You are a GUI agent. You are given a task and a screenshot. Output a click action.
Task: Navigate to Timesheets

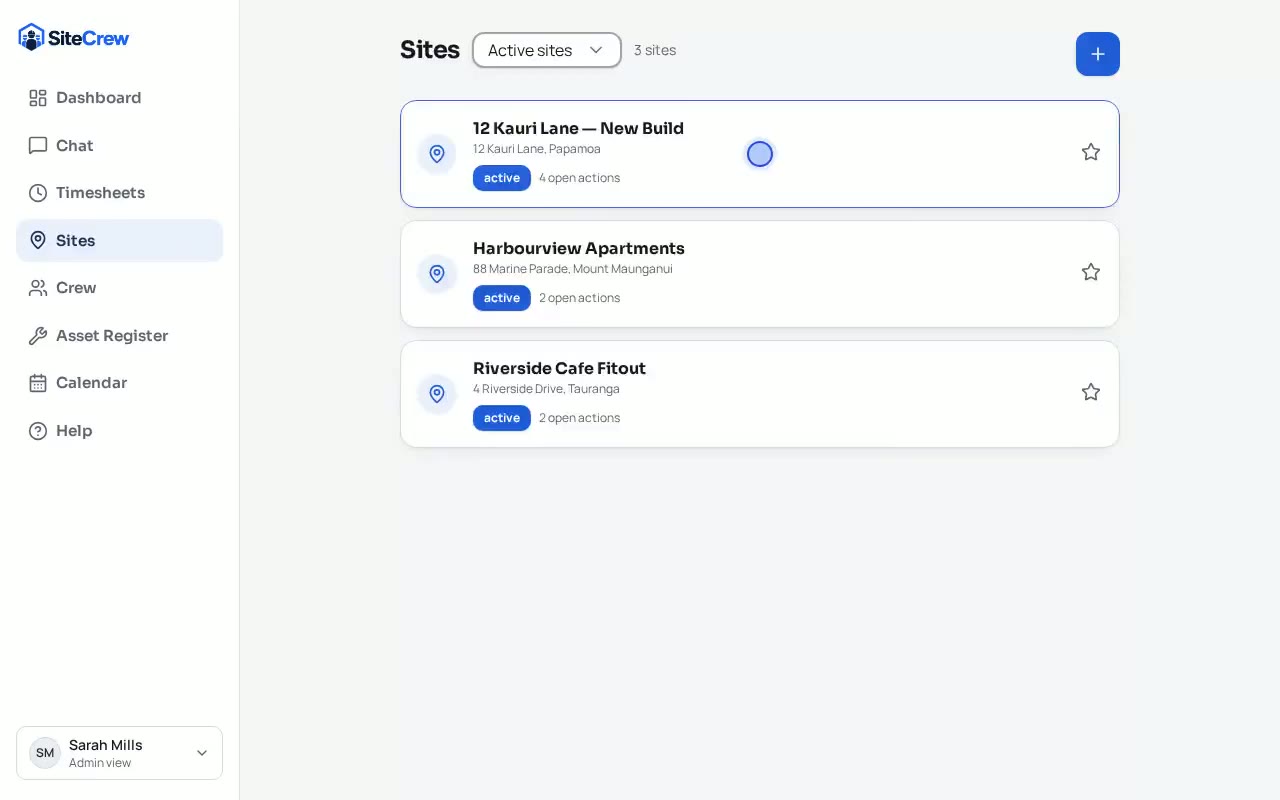click(119, 193)
